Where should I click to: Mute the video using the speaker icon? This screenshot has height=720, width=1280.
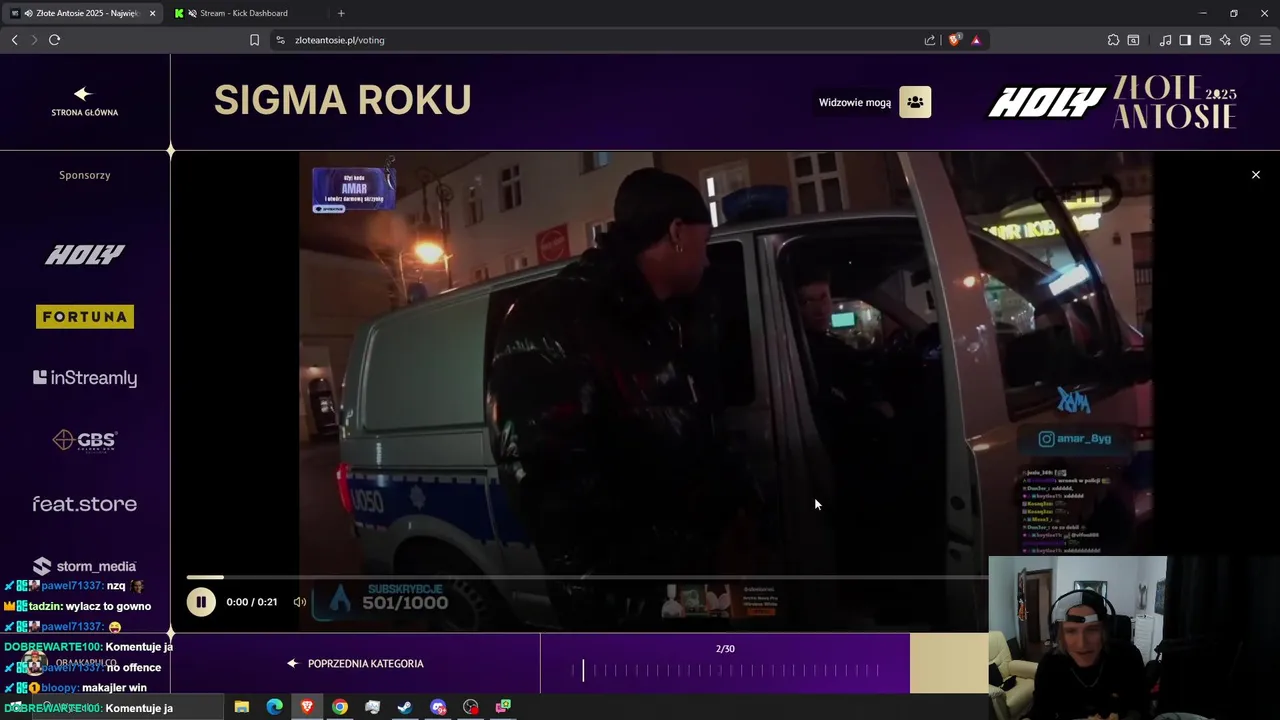299,602
